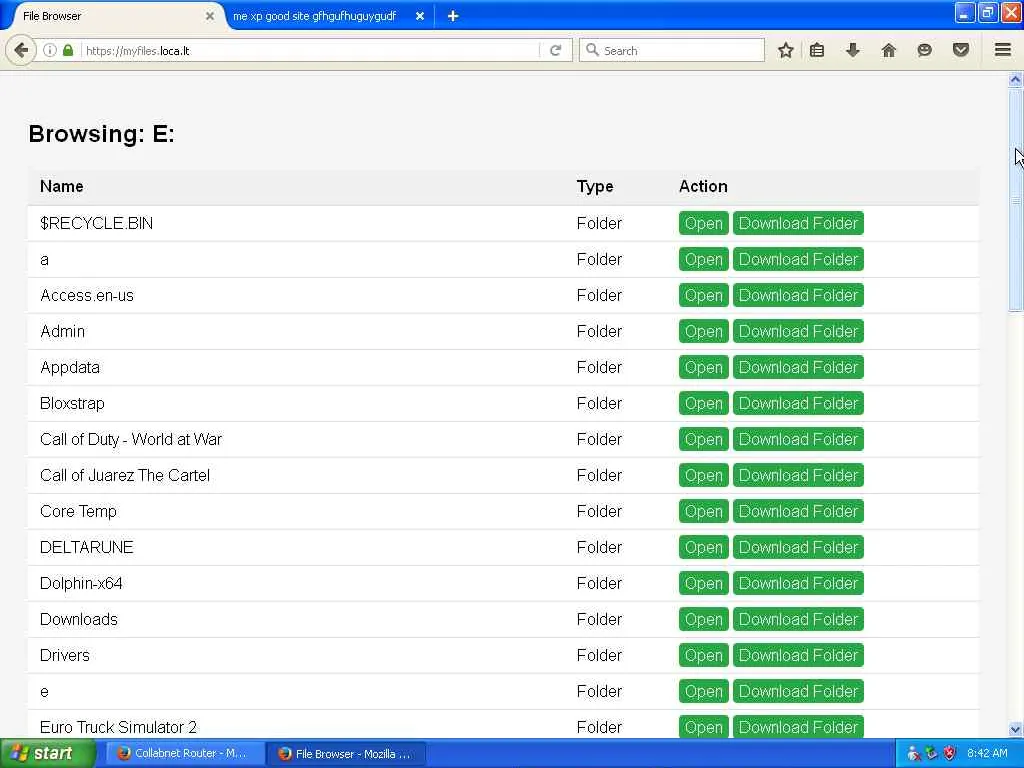Download the Bloxstrap folder
1024x768 pixels.
[798, 403]
